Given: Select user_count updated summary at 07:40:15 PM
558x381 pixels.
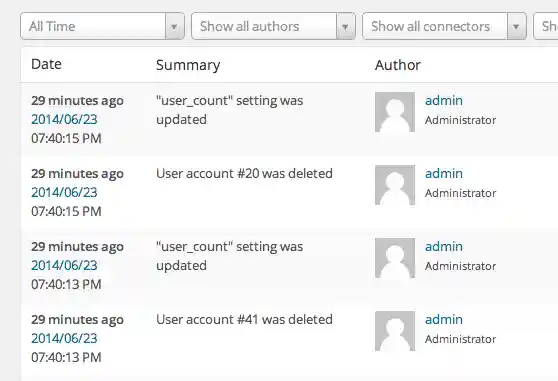Looking at the screenshot, I should pos(230,110).
